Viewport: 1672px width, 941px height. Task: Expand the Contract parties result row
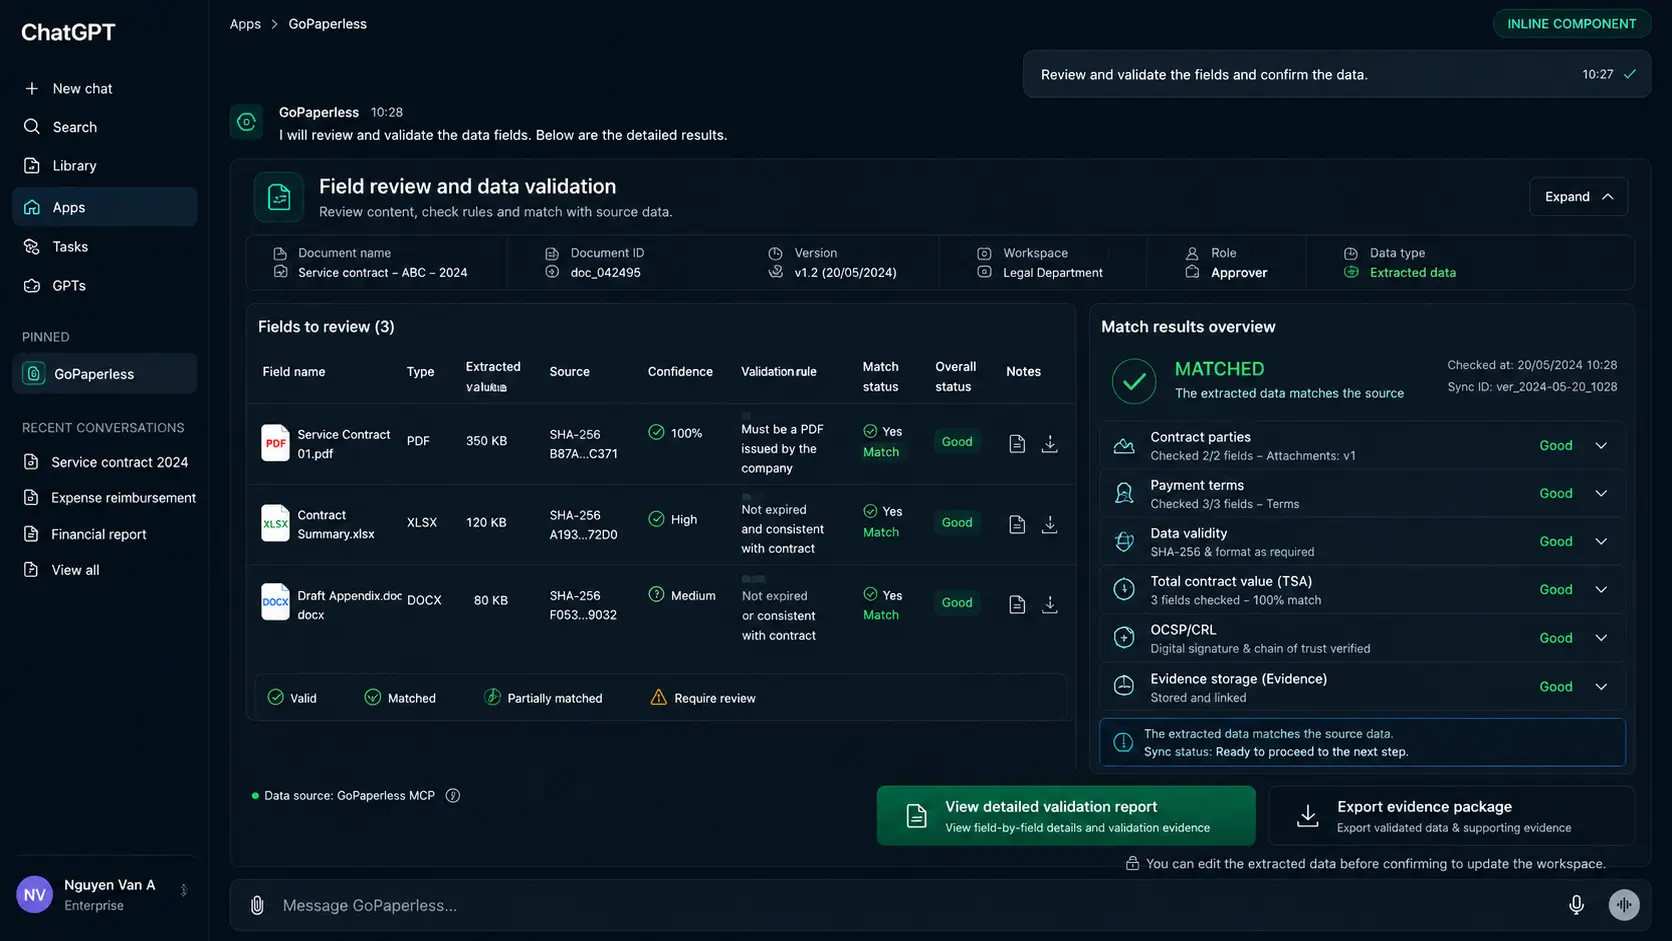[1362, 445]
